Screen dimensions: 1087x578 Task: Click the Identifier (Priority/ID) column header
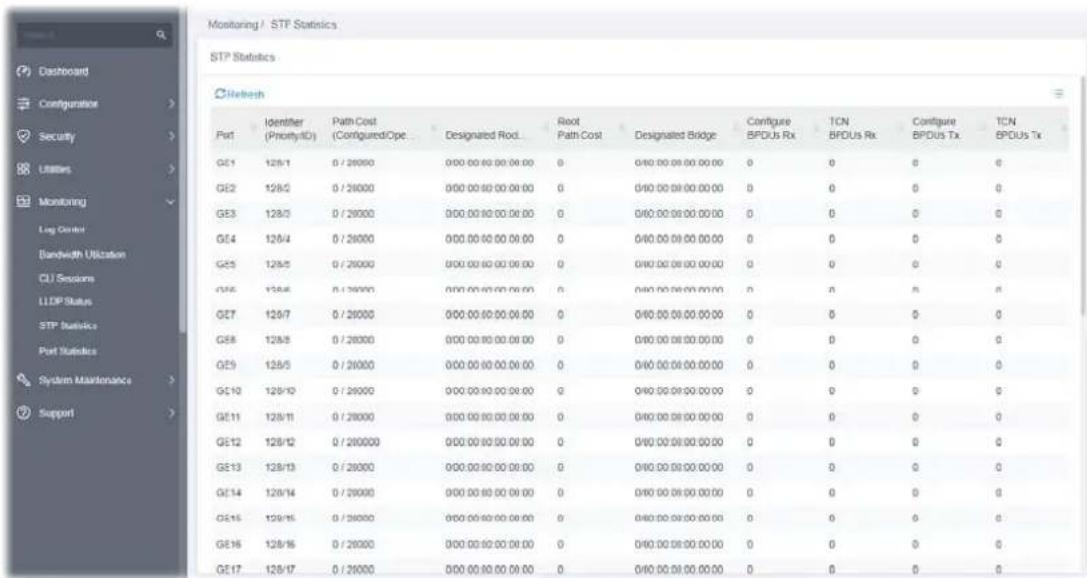click(290, 129)
